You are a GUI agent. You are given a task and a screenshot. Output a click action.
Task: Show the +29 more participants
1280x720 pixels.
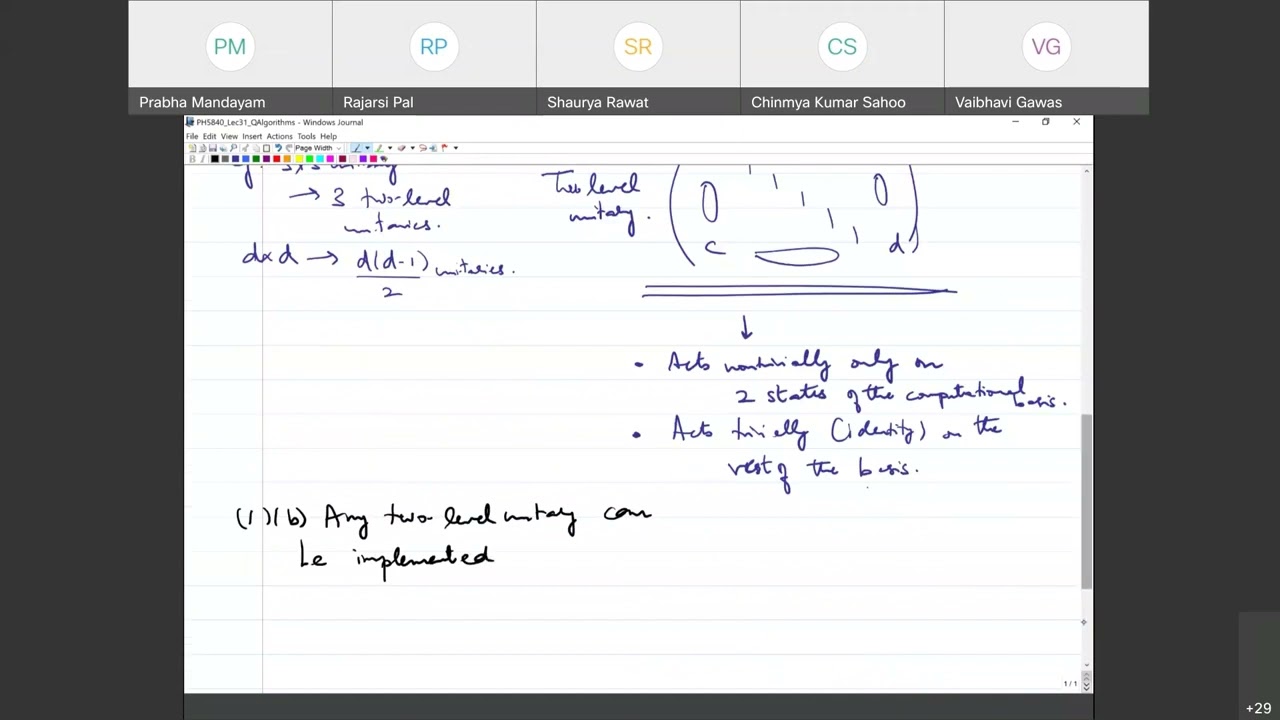pos(1258,708)
